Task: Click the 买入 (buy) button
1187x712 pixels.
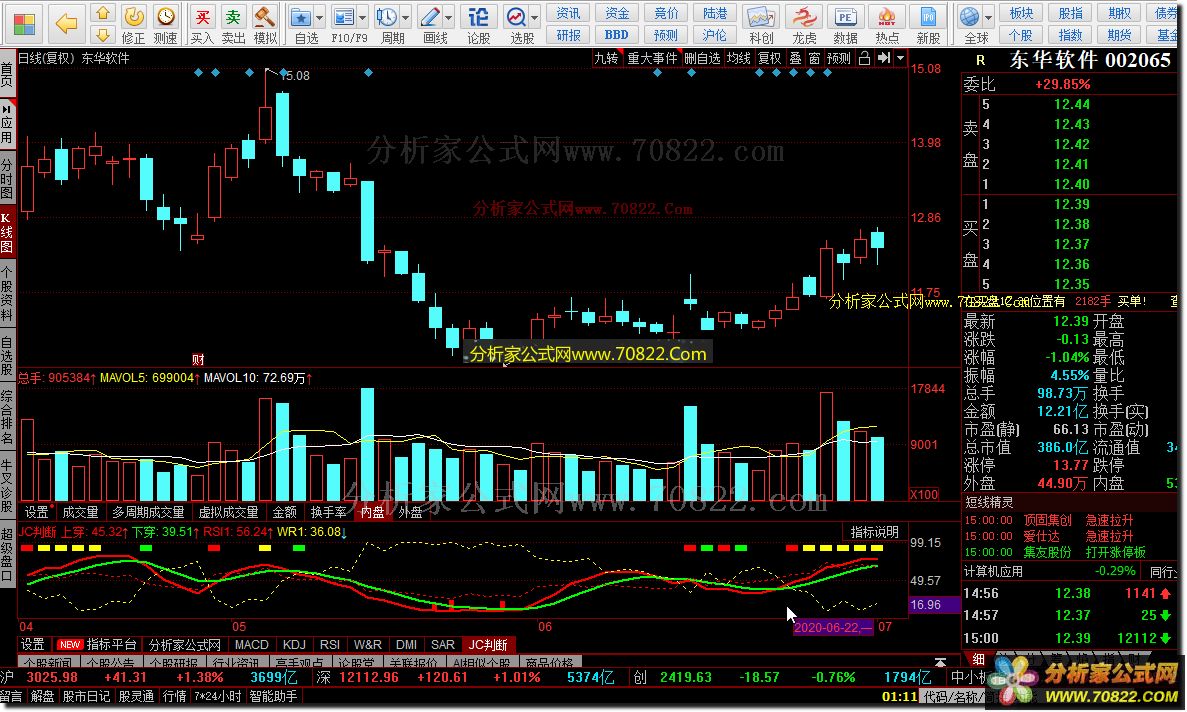Action: (x=202, y=24)
